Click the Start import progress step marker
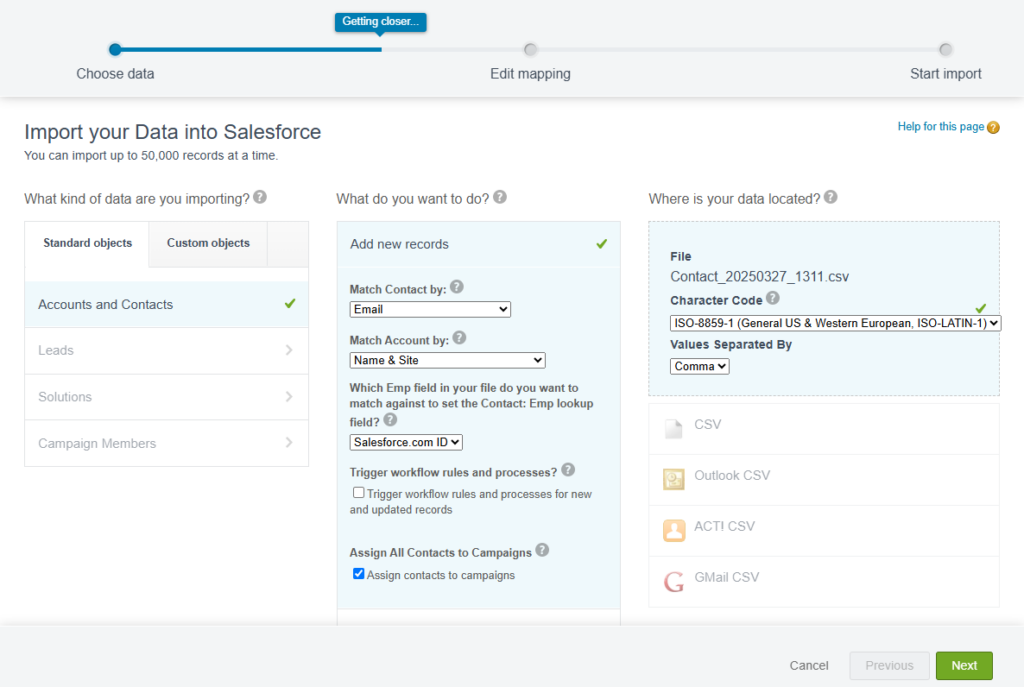Viewport: 1024px width, 687px height. (946, 49)
